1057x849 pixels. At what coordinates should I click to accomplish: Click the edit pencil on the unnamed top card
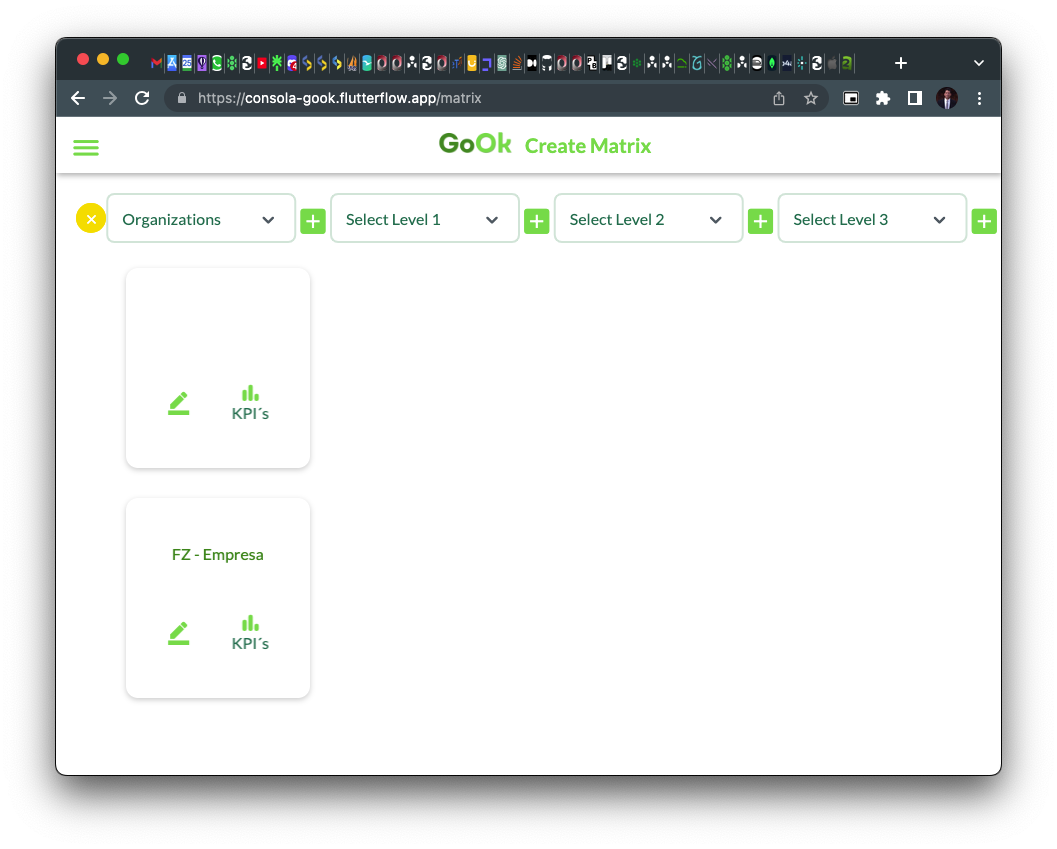coord(179,404)
